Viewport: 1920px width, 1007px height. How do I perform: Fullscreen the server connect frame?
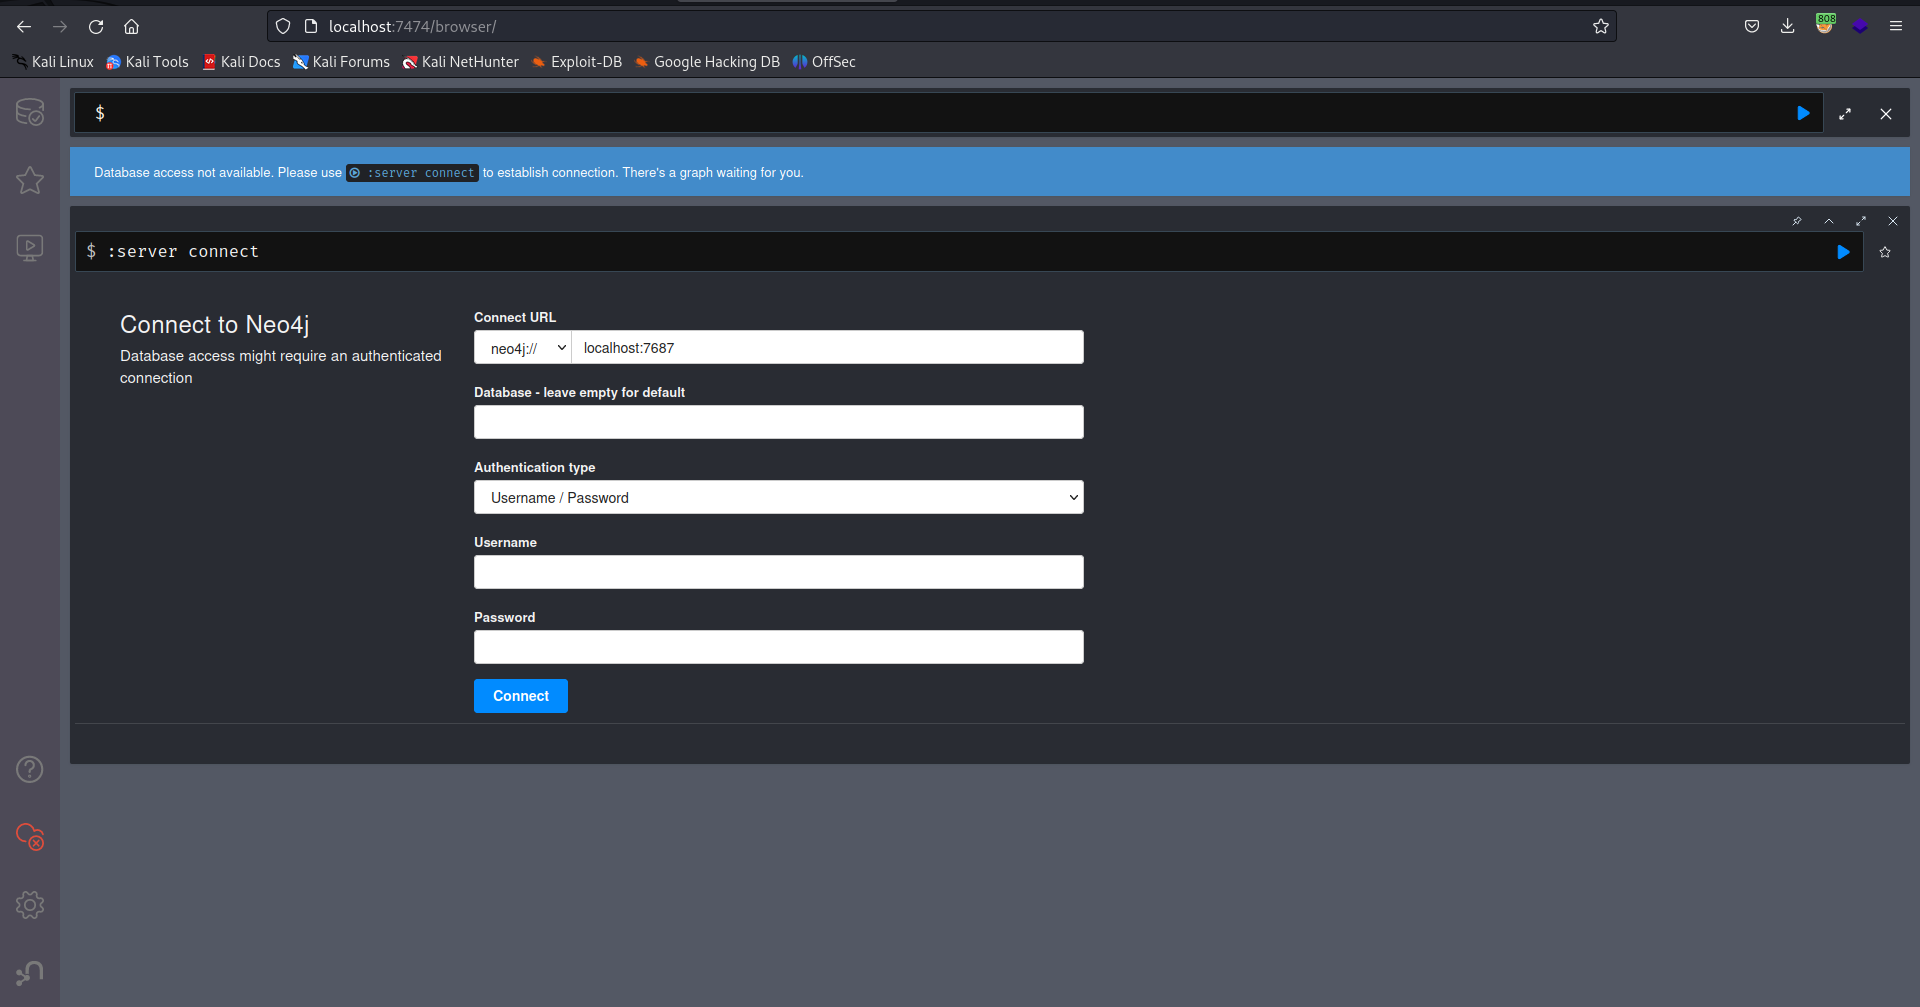[x=1861, y=221]
